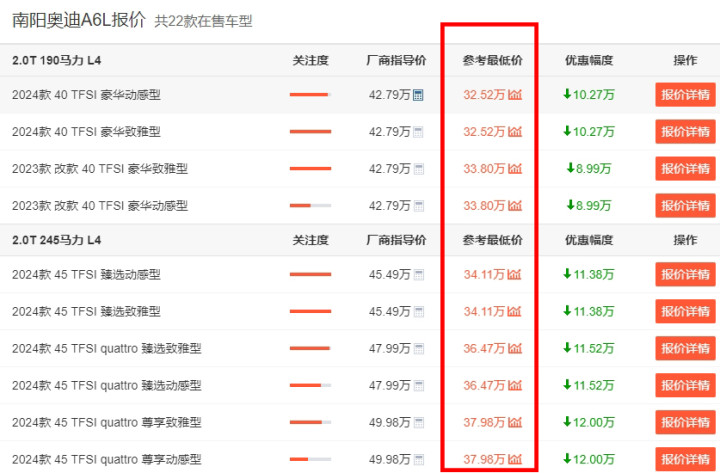Click 厂商指导价 header in 245马力 group

tap(396, 240)
